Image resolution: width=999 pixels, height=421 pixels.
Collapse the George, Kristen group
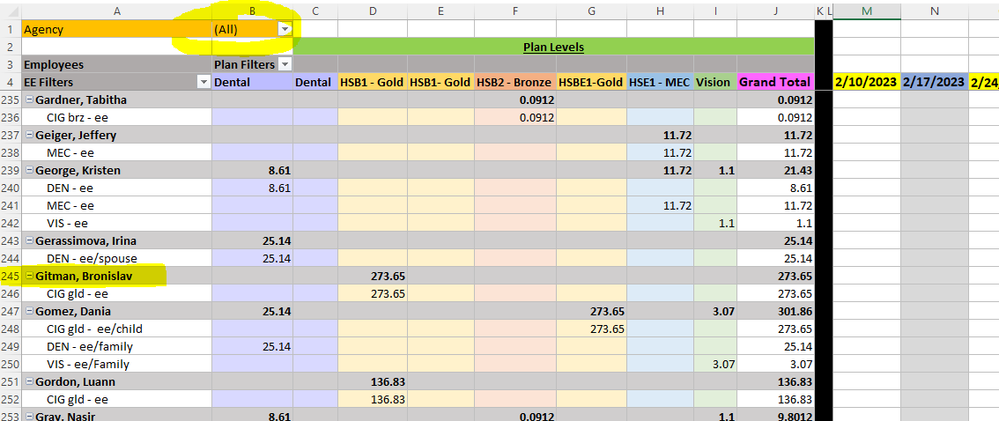[x=29, y=171]
